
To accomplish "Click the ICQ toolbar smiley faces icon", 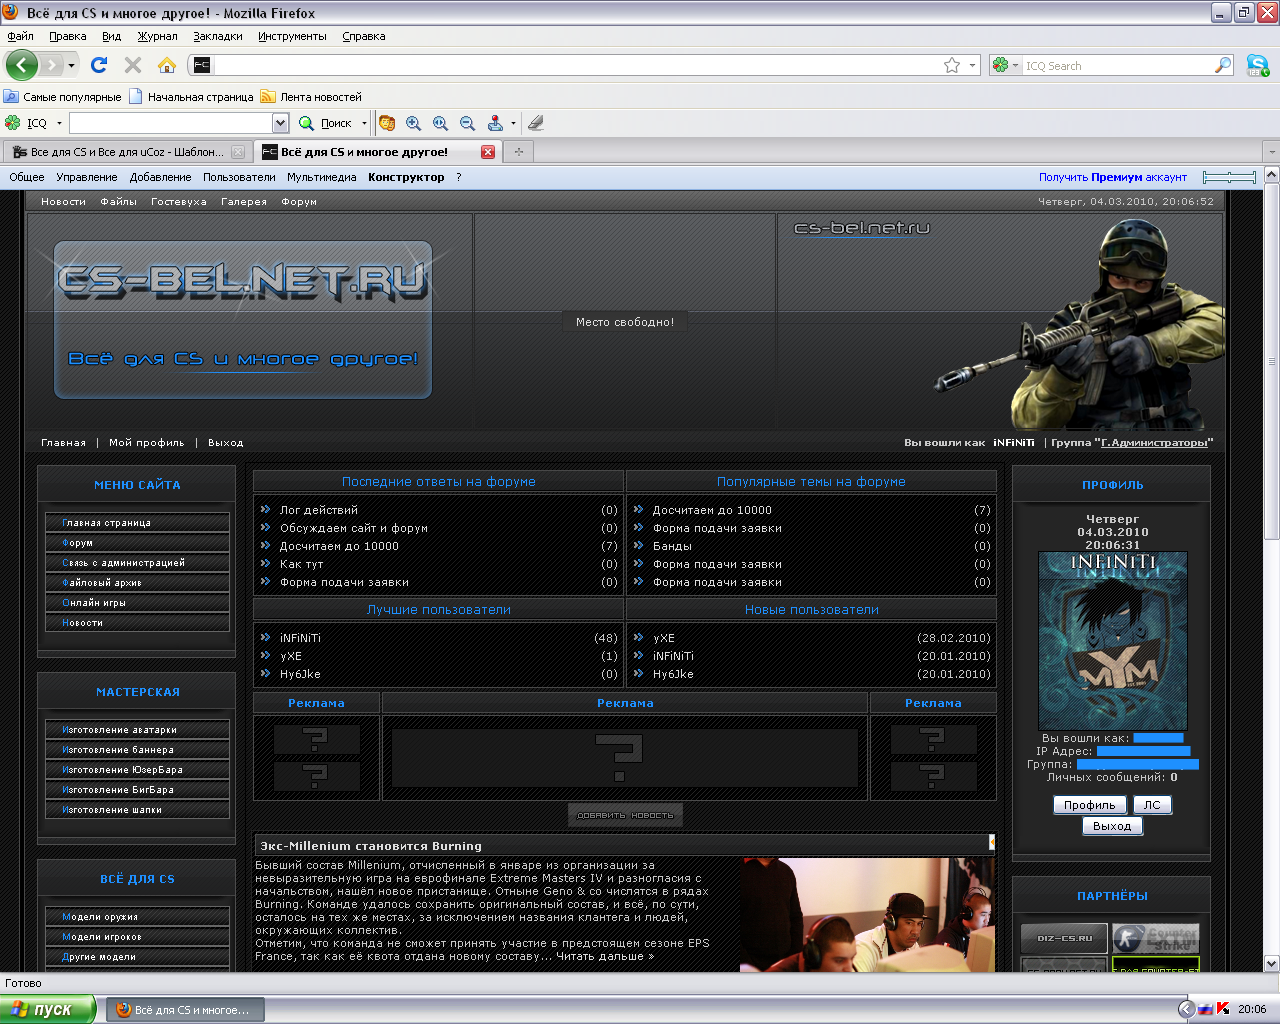I will [387, 123].
